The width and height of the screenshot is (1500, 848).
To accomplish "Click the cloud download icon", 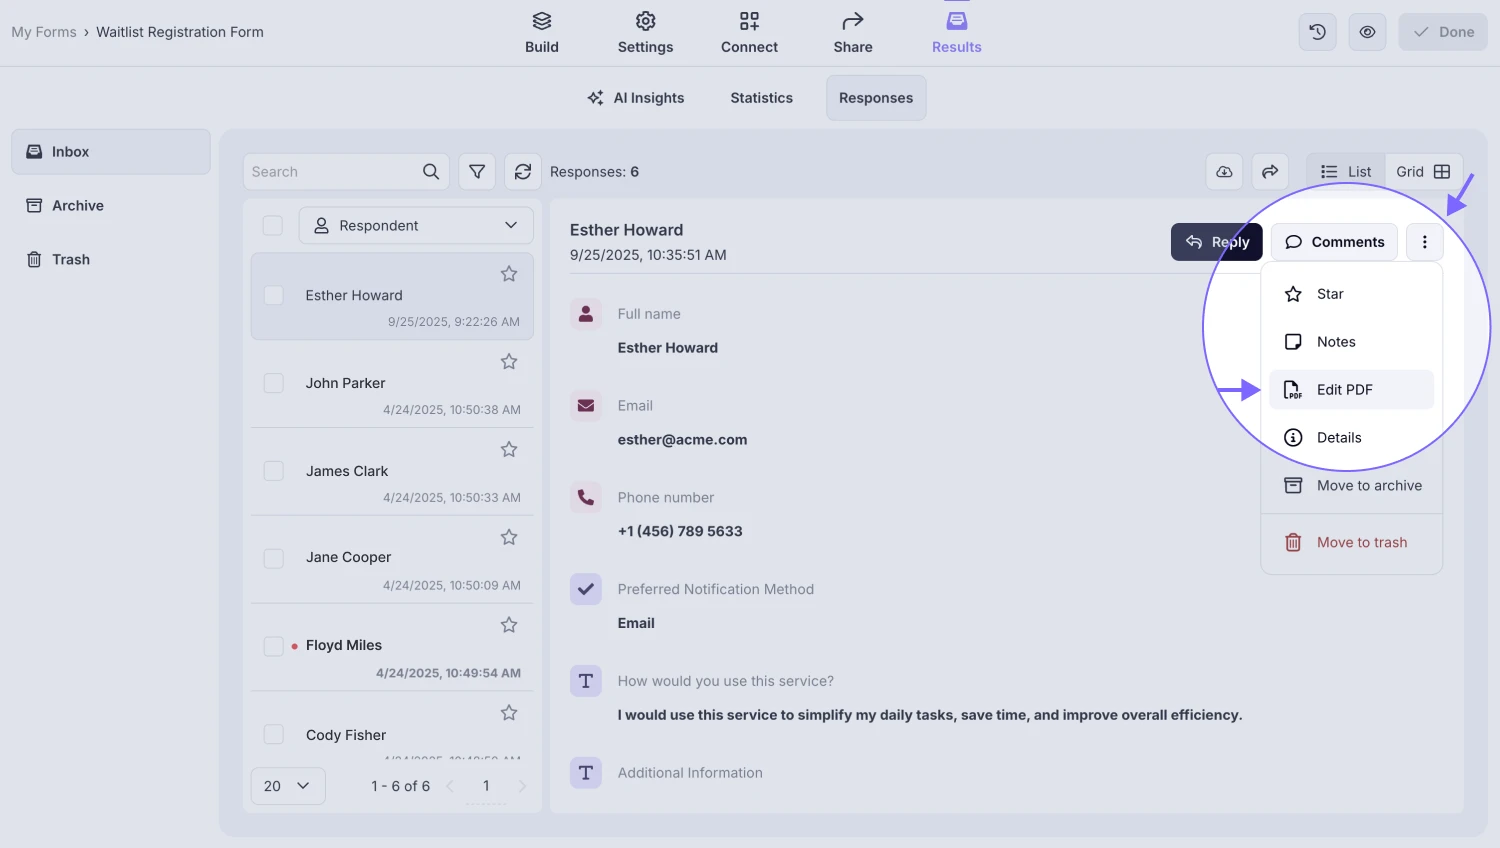I will pyautogui.click(x=1224, y=172).
